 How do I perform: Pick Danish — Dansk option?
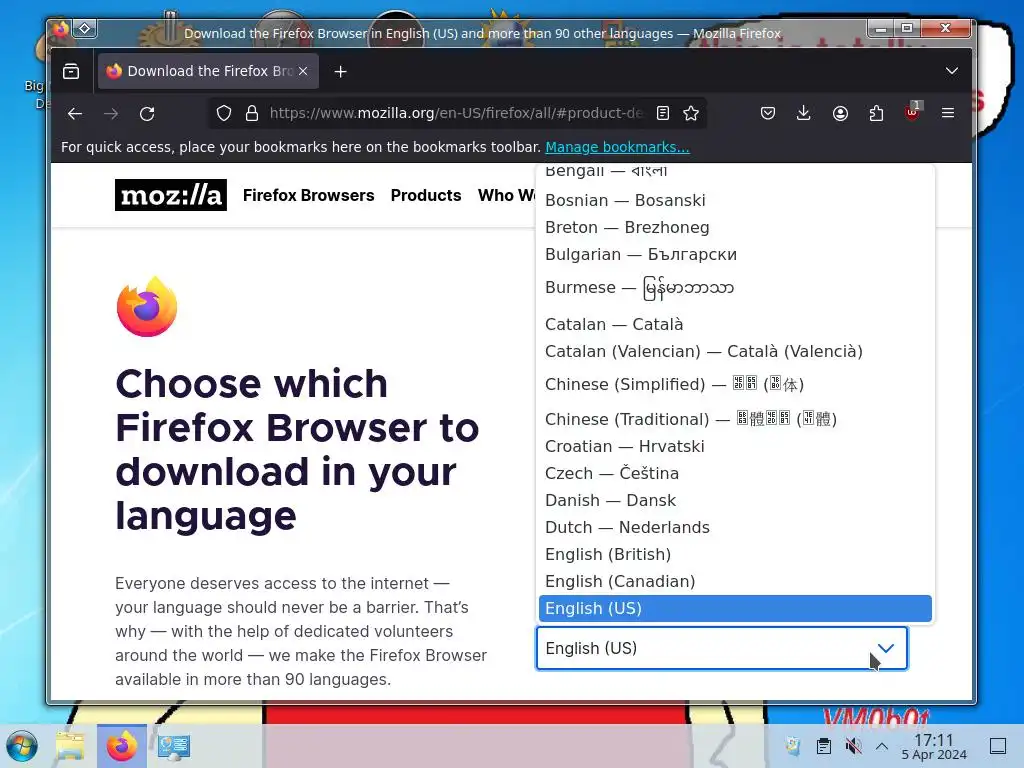click(x=735, y=500)
